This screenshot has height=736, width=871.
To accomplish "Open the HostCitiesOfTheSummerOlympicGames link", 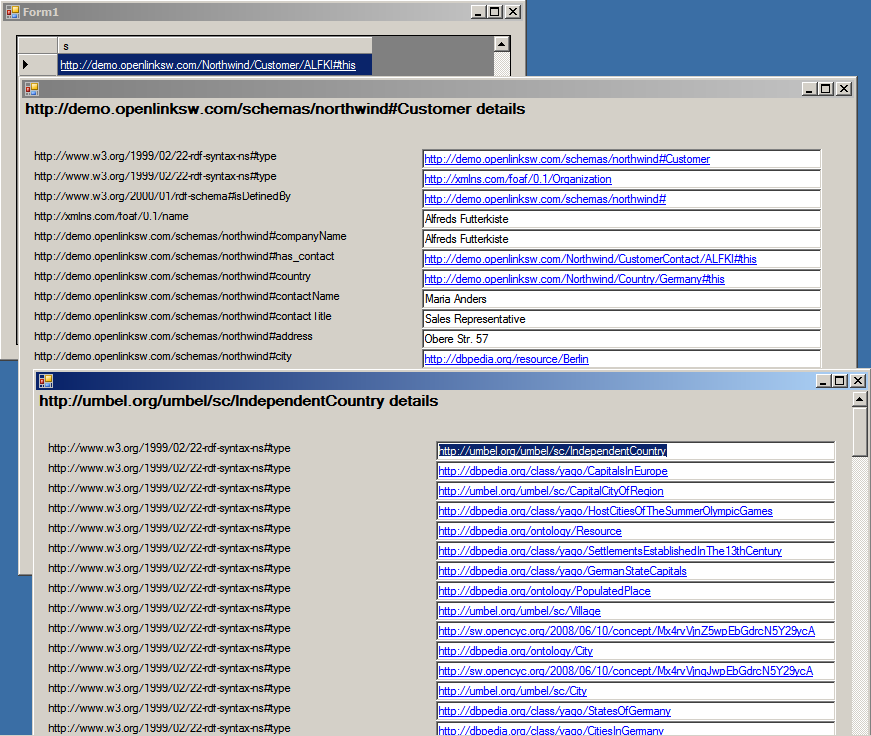I will [x=605, y=511].
